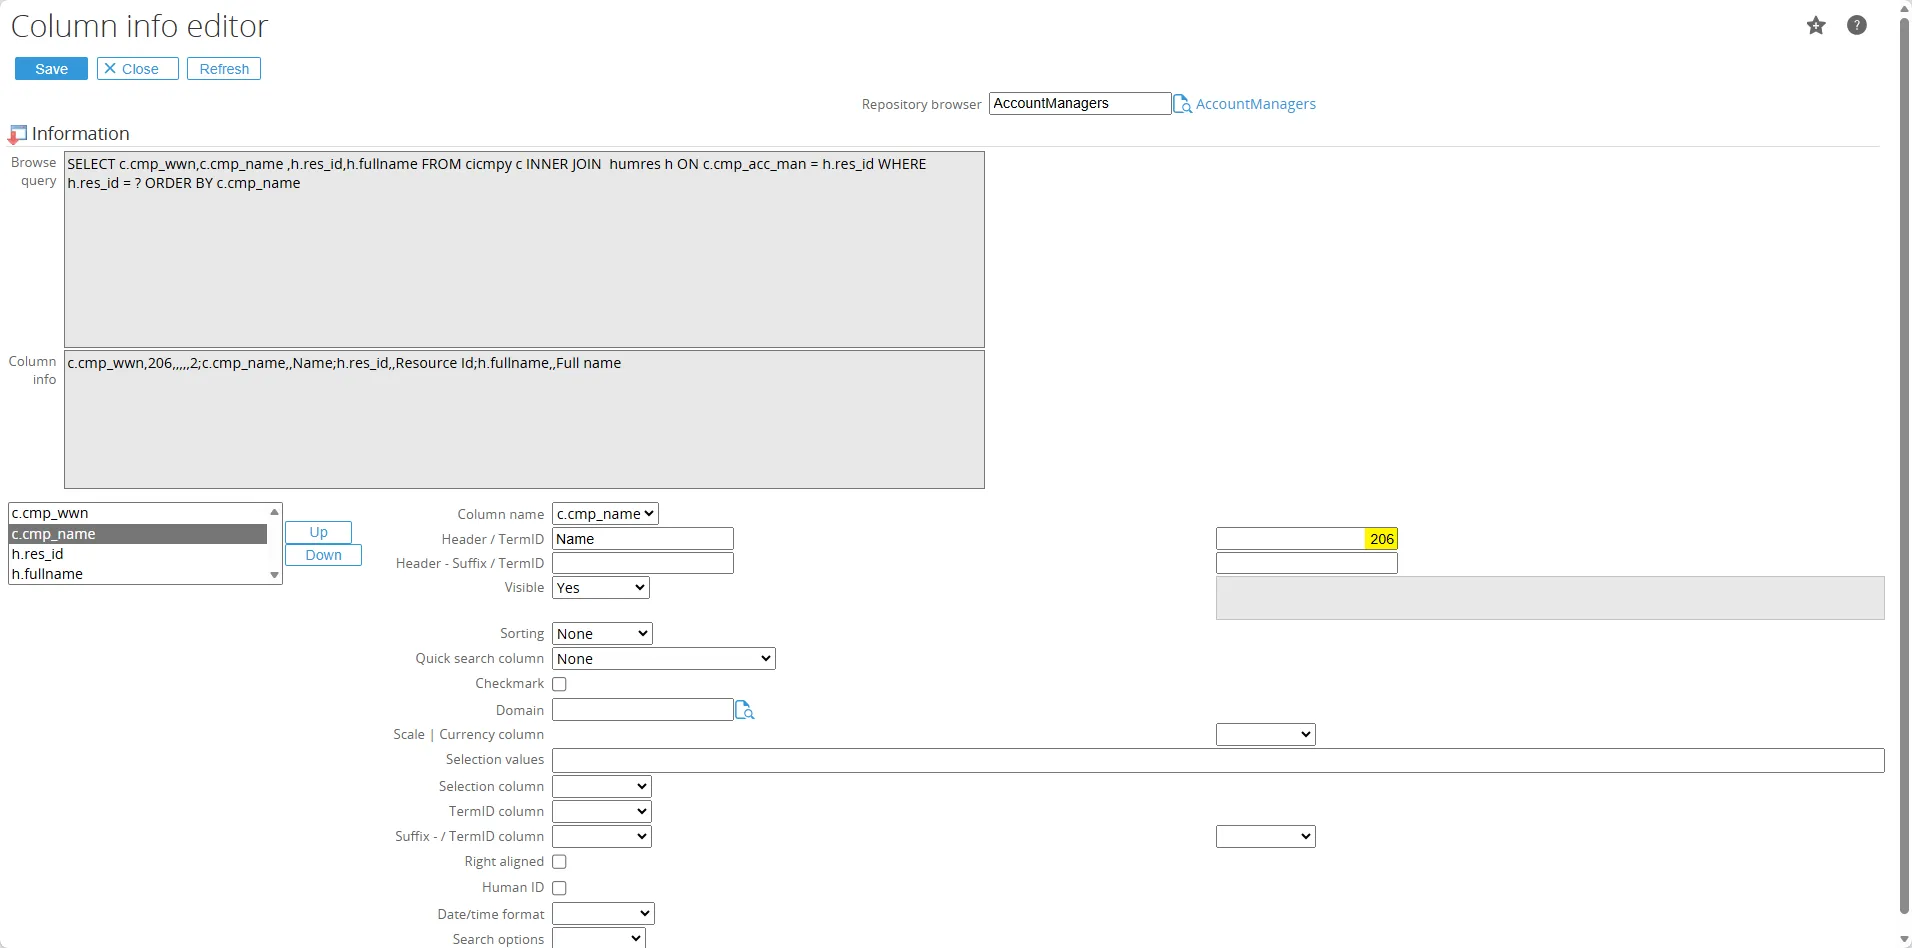Click page vertical scrollbar
Viewport: 1912px width, 948px height.
point(1904,465)
